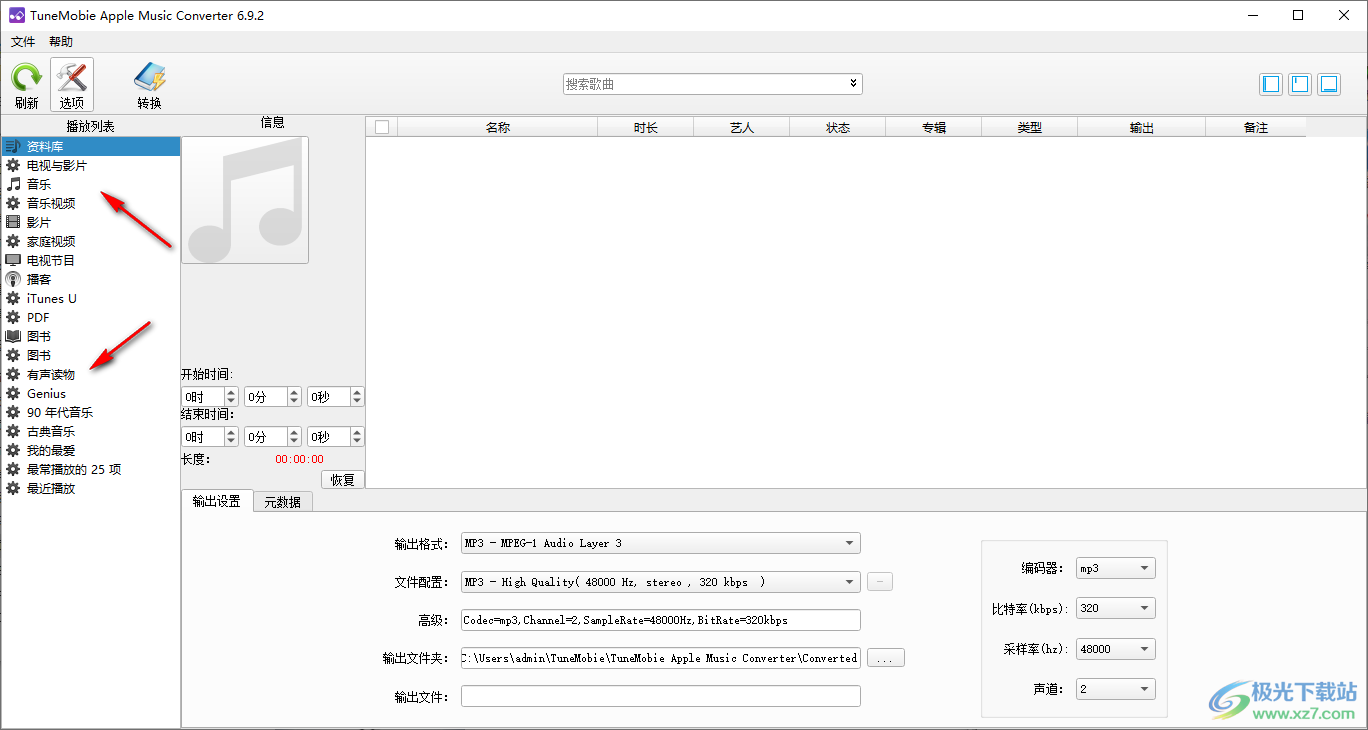Open 我的最爱 playlist

point(91,450)
